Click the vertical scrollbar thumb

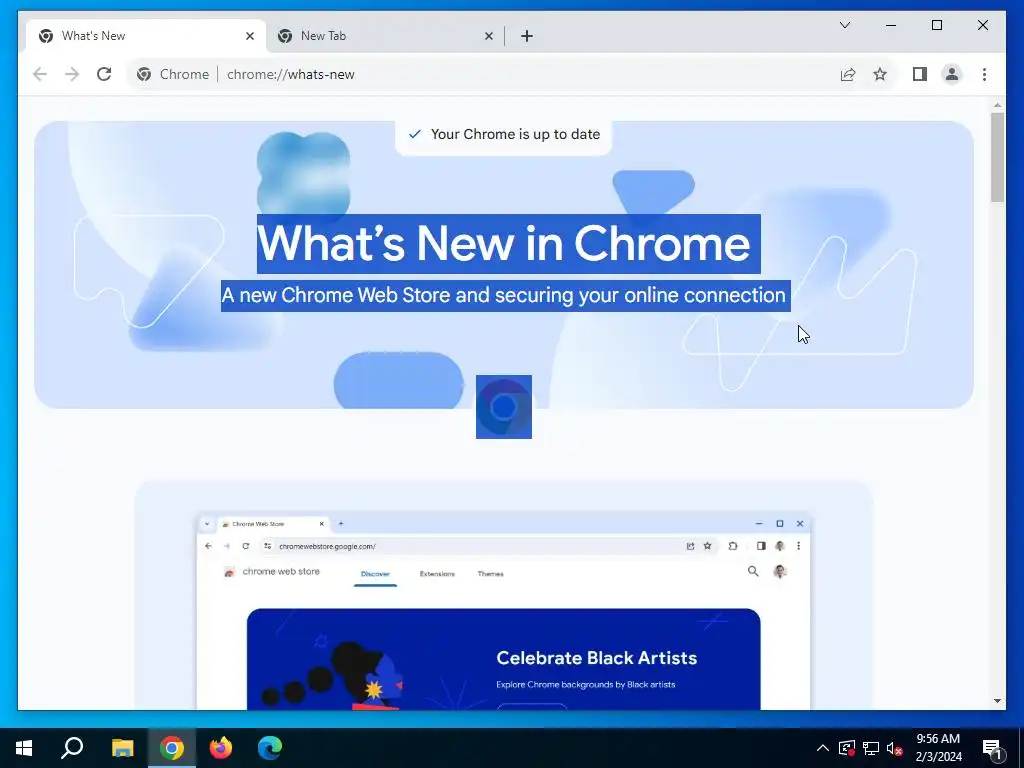[x=997, y=157]
